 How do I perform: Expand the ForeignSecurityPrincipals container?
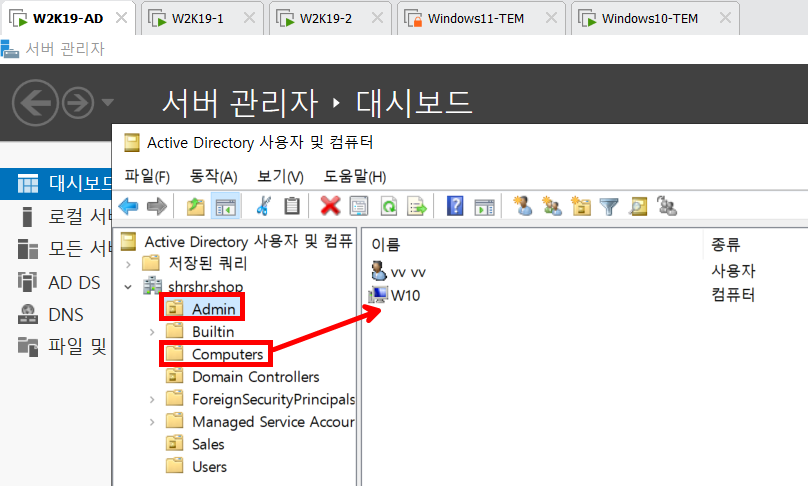pos(152,399)
